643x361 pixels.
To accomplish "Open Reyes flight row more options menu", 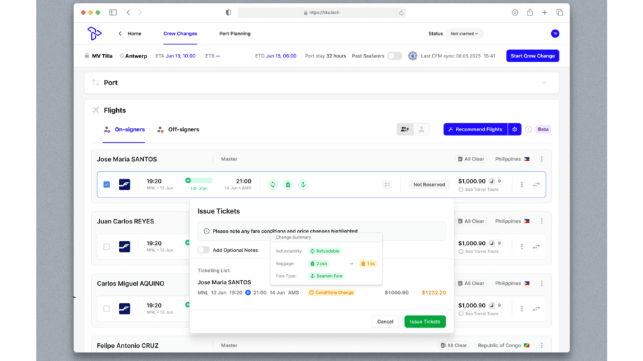I will (x=522, y=247).
